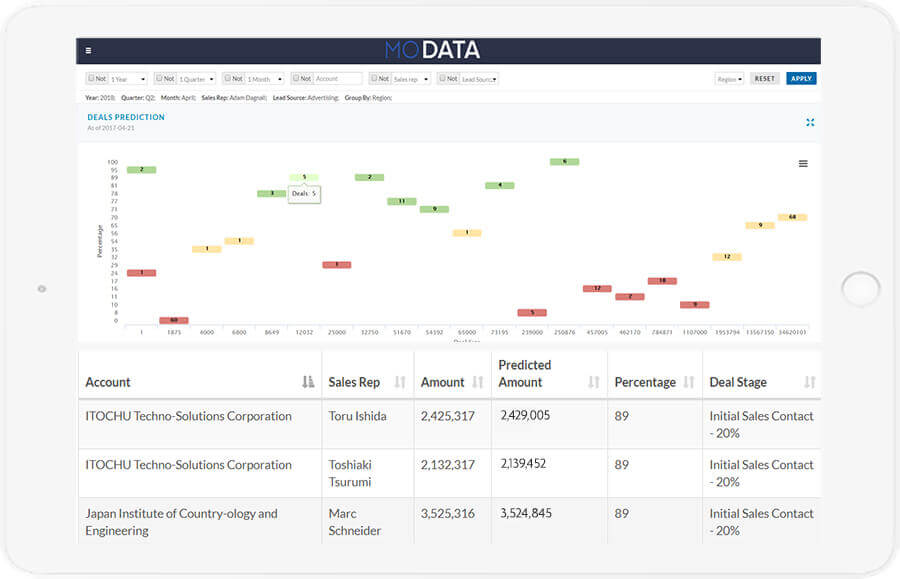Image resolution: width=900 pixels, height=579 pixels.
Task: Click the Deals Prediction panel title
Action: (x=126, y=117)
